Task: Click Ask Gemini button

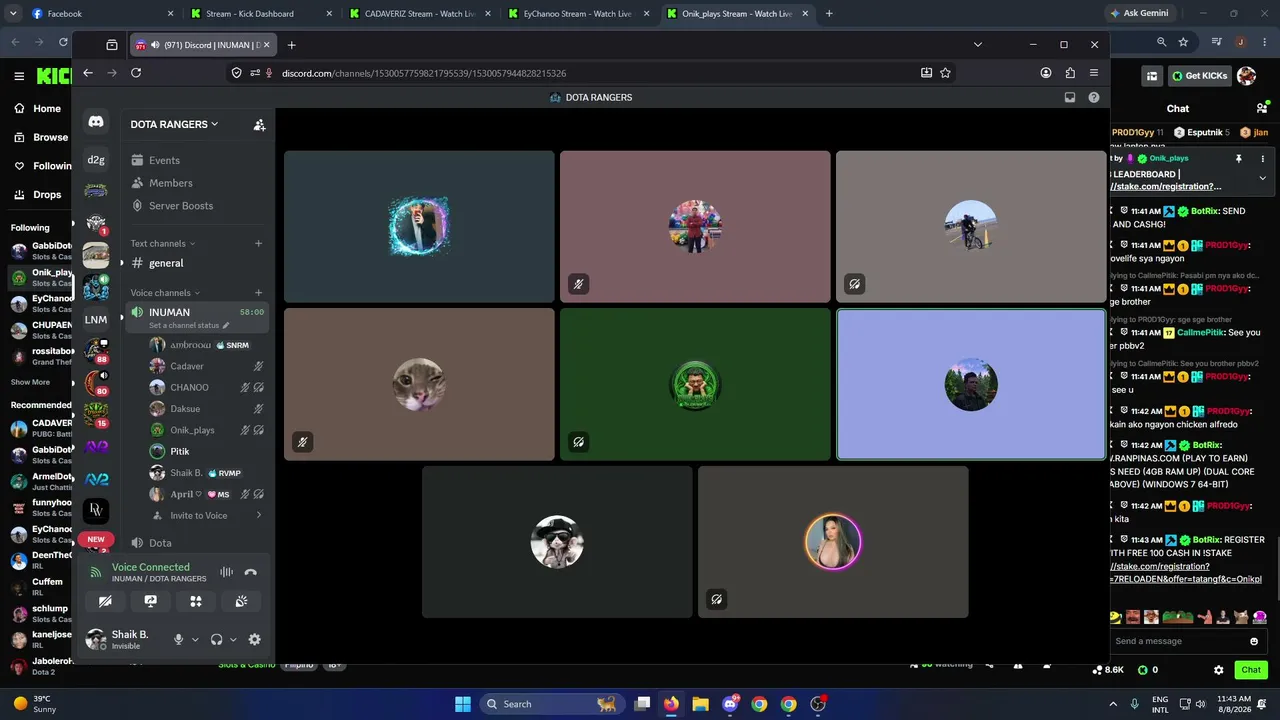Action: click(x=1139, y=14)
